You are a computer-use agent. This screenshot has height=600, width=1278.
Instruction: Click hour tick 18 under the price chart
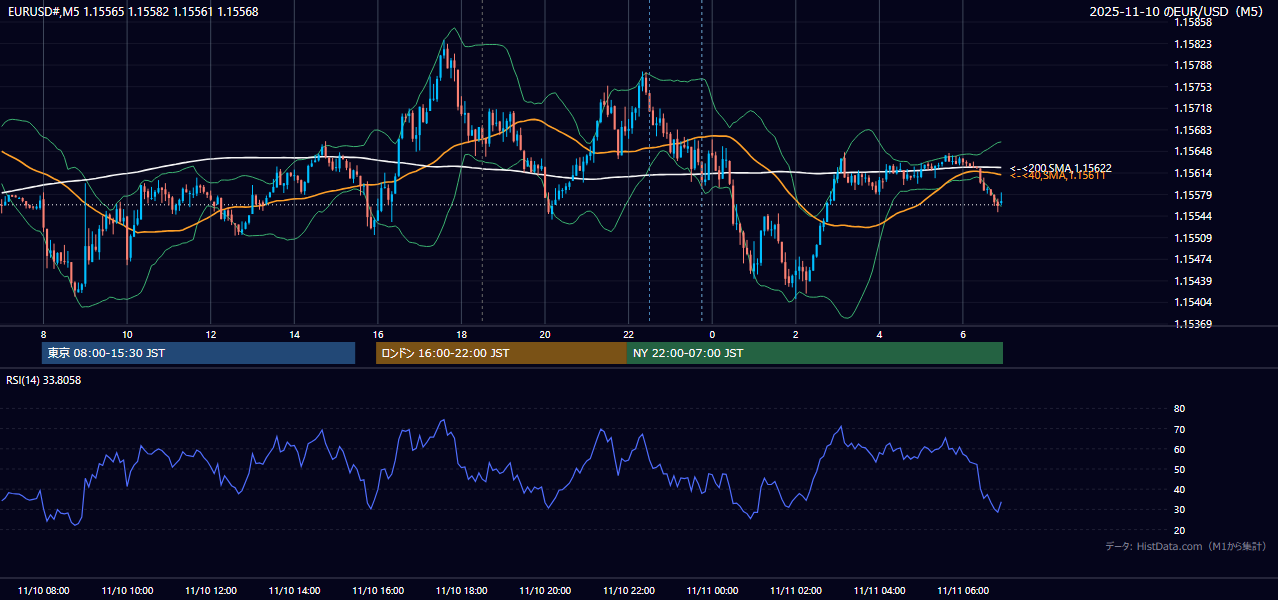click(x=461, y=334)
